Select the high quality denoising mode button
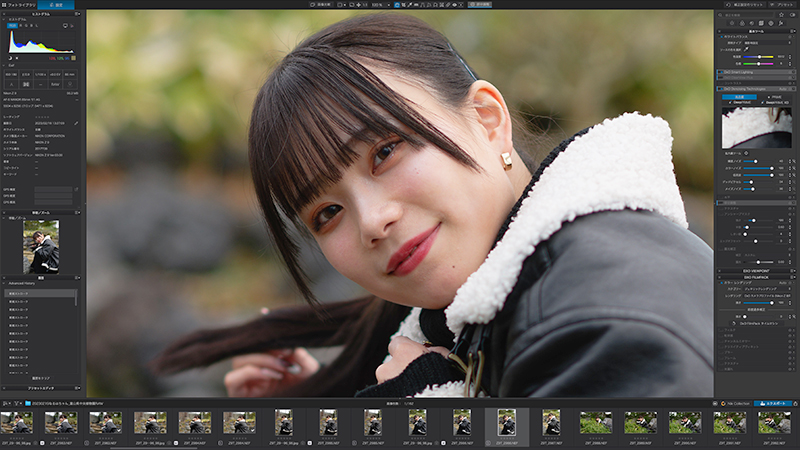 (x=739, y=97)
